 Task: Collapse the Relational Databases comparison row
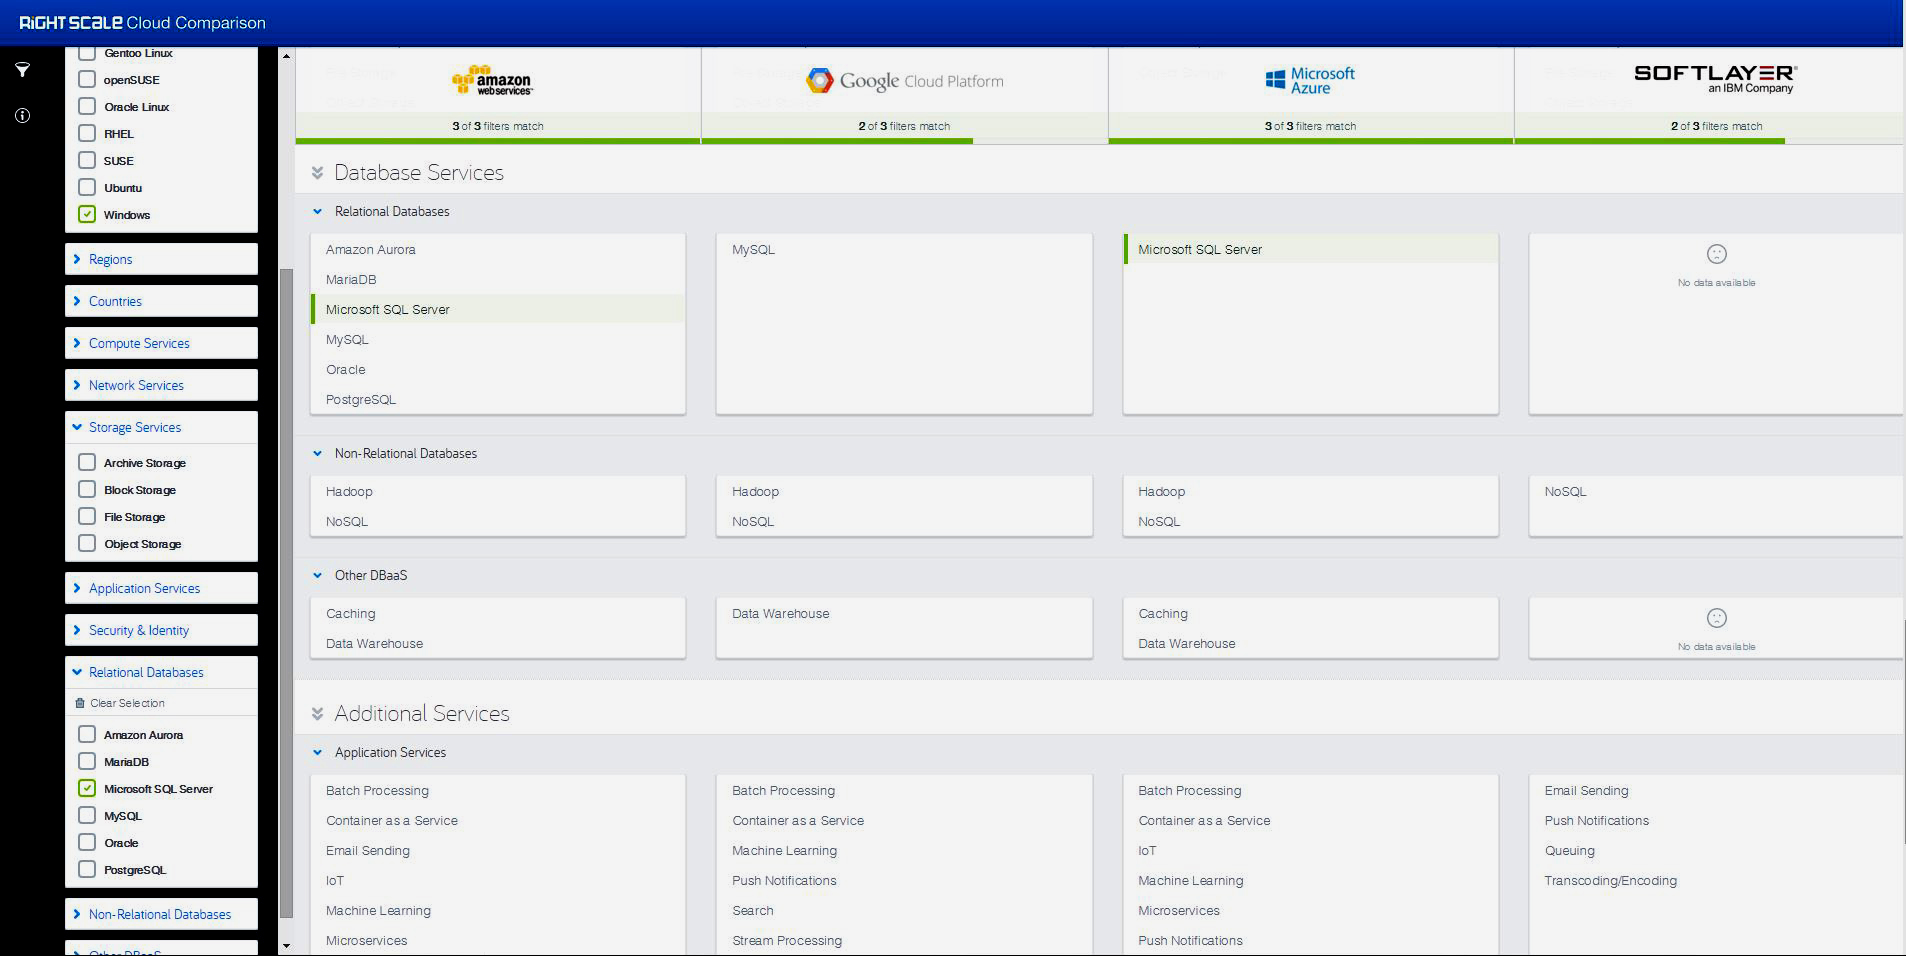tap(317, 211)
